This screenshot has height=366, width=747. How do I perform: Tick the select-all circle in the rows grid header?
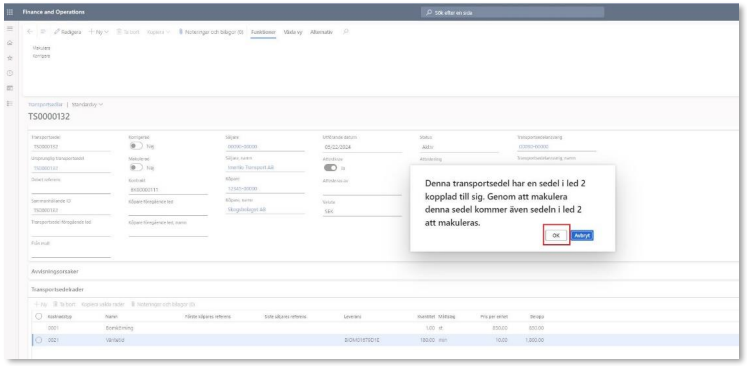39,316
